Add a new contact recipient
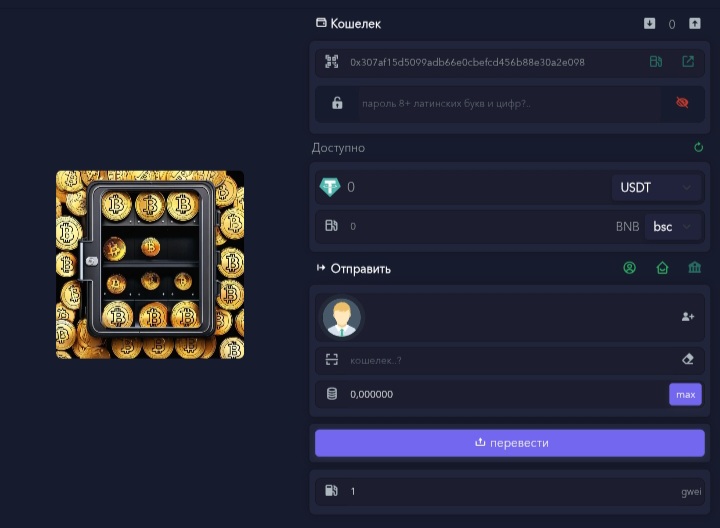Viewport: 720px width, 528px height. point(687,317)
